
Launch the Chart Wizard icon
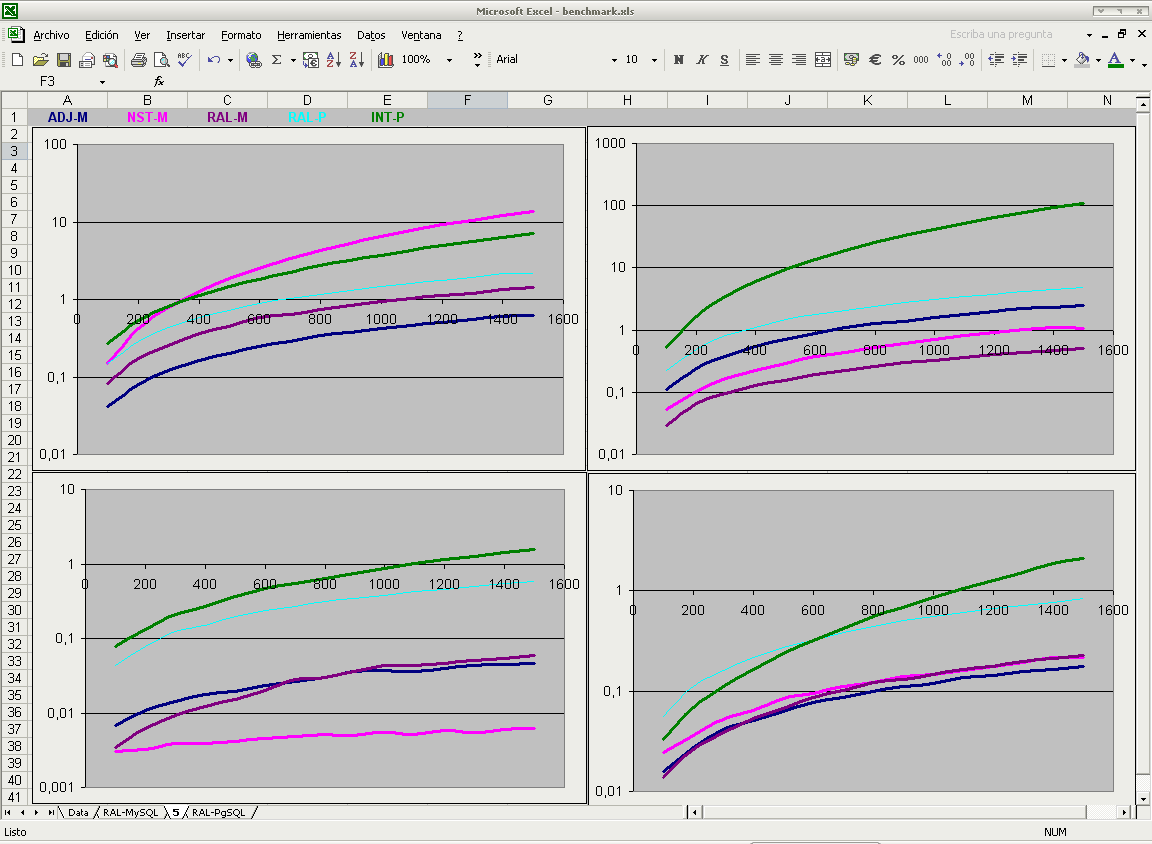click(386, 59)
